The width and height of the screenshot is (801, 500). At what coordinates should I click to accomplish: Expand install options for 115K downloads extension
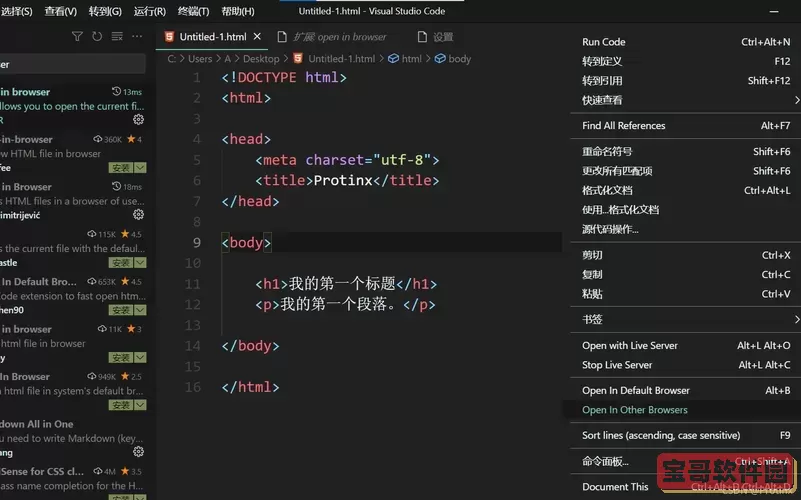pos(140,263)
